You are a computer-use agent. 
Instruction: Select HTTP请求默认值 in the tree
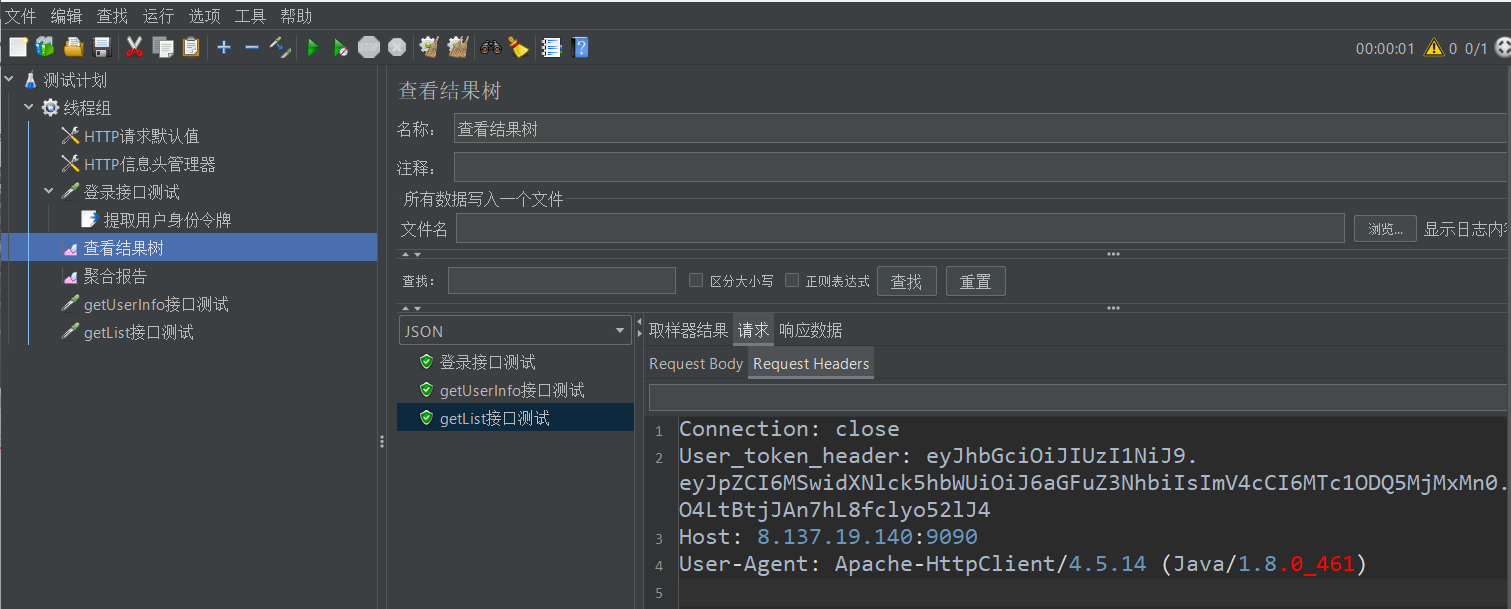(x=141, y=136)
